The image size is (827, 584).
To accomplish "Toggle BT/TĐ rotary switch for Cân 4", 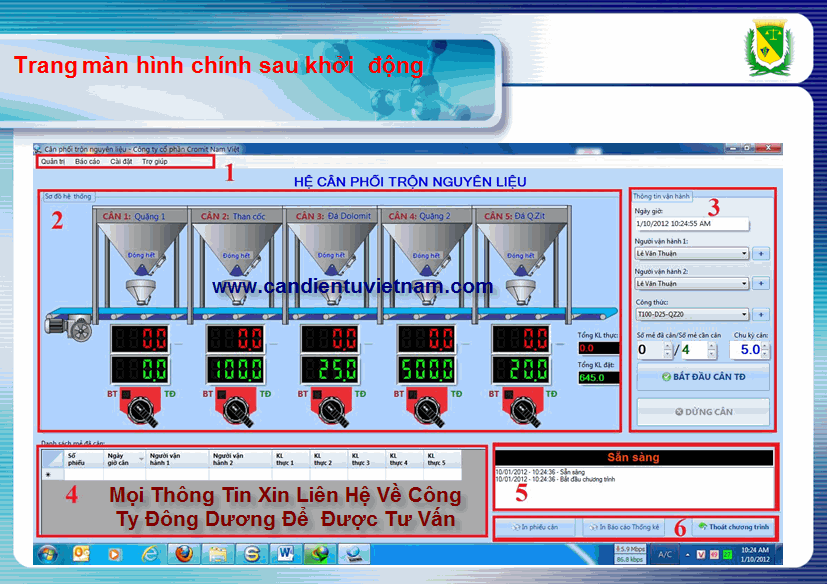I will [x=427, y=407].
